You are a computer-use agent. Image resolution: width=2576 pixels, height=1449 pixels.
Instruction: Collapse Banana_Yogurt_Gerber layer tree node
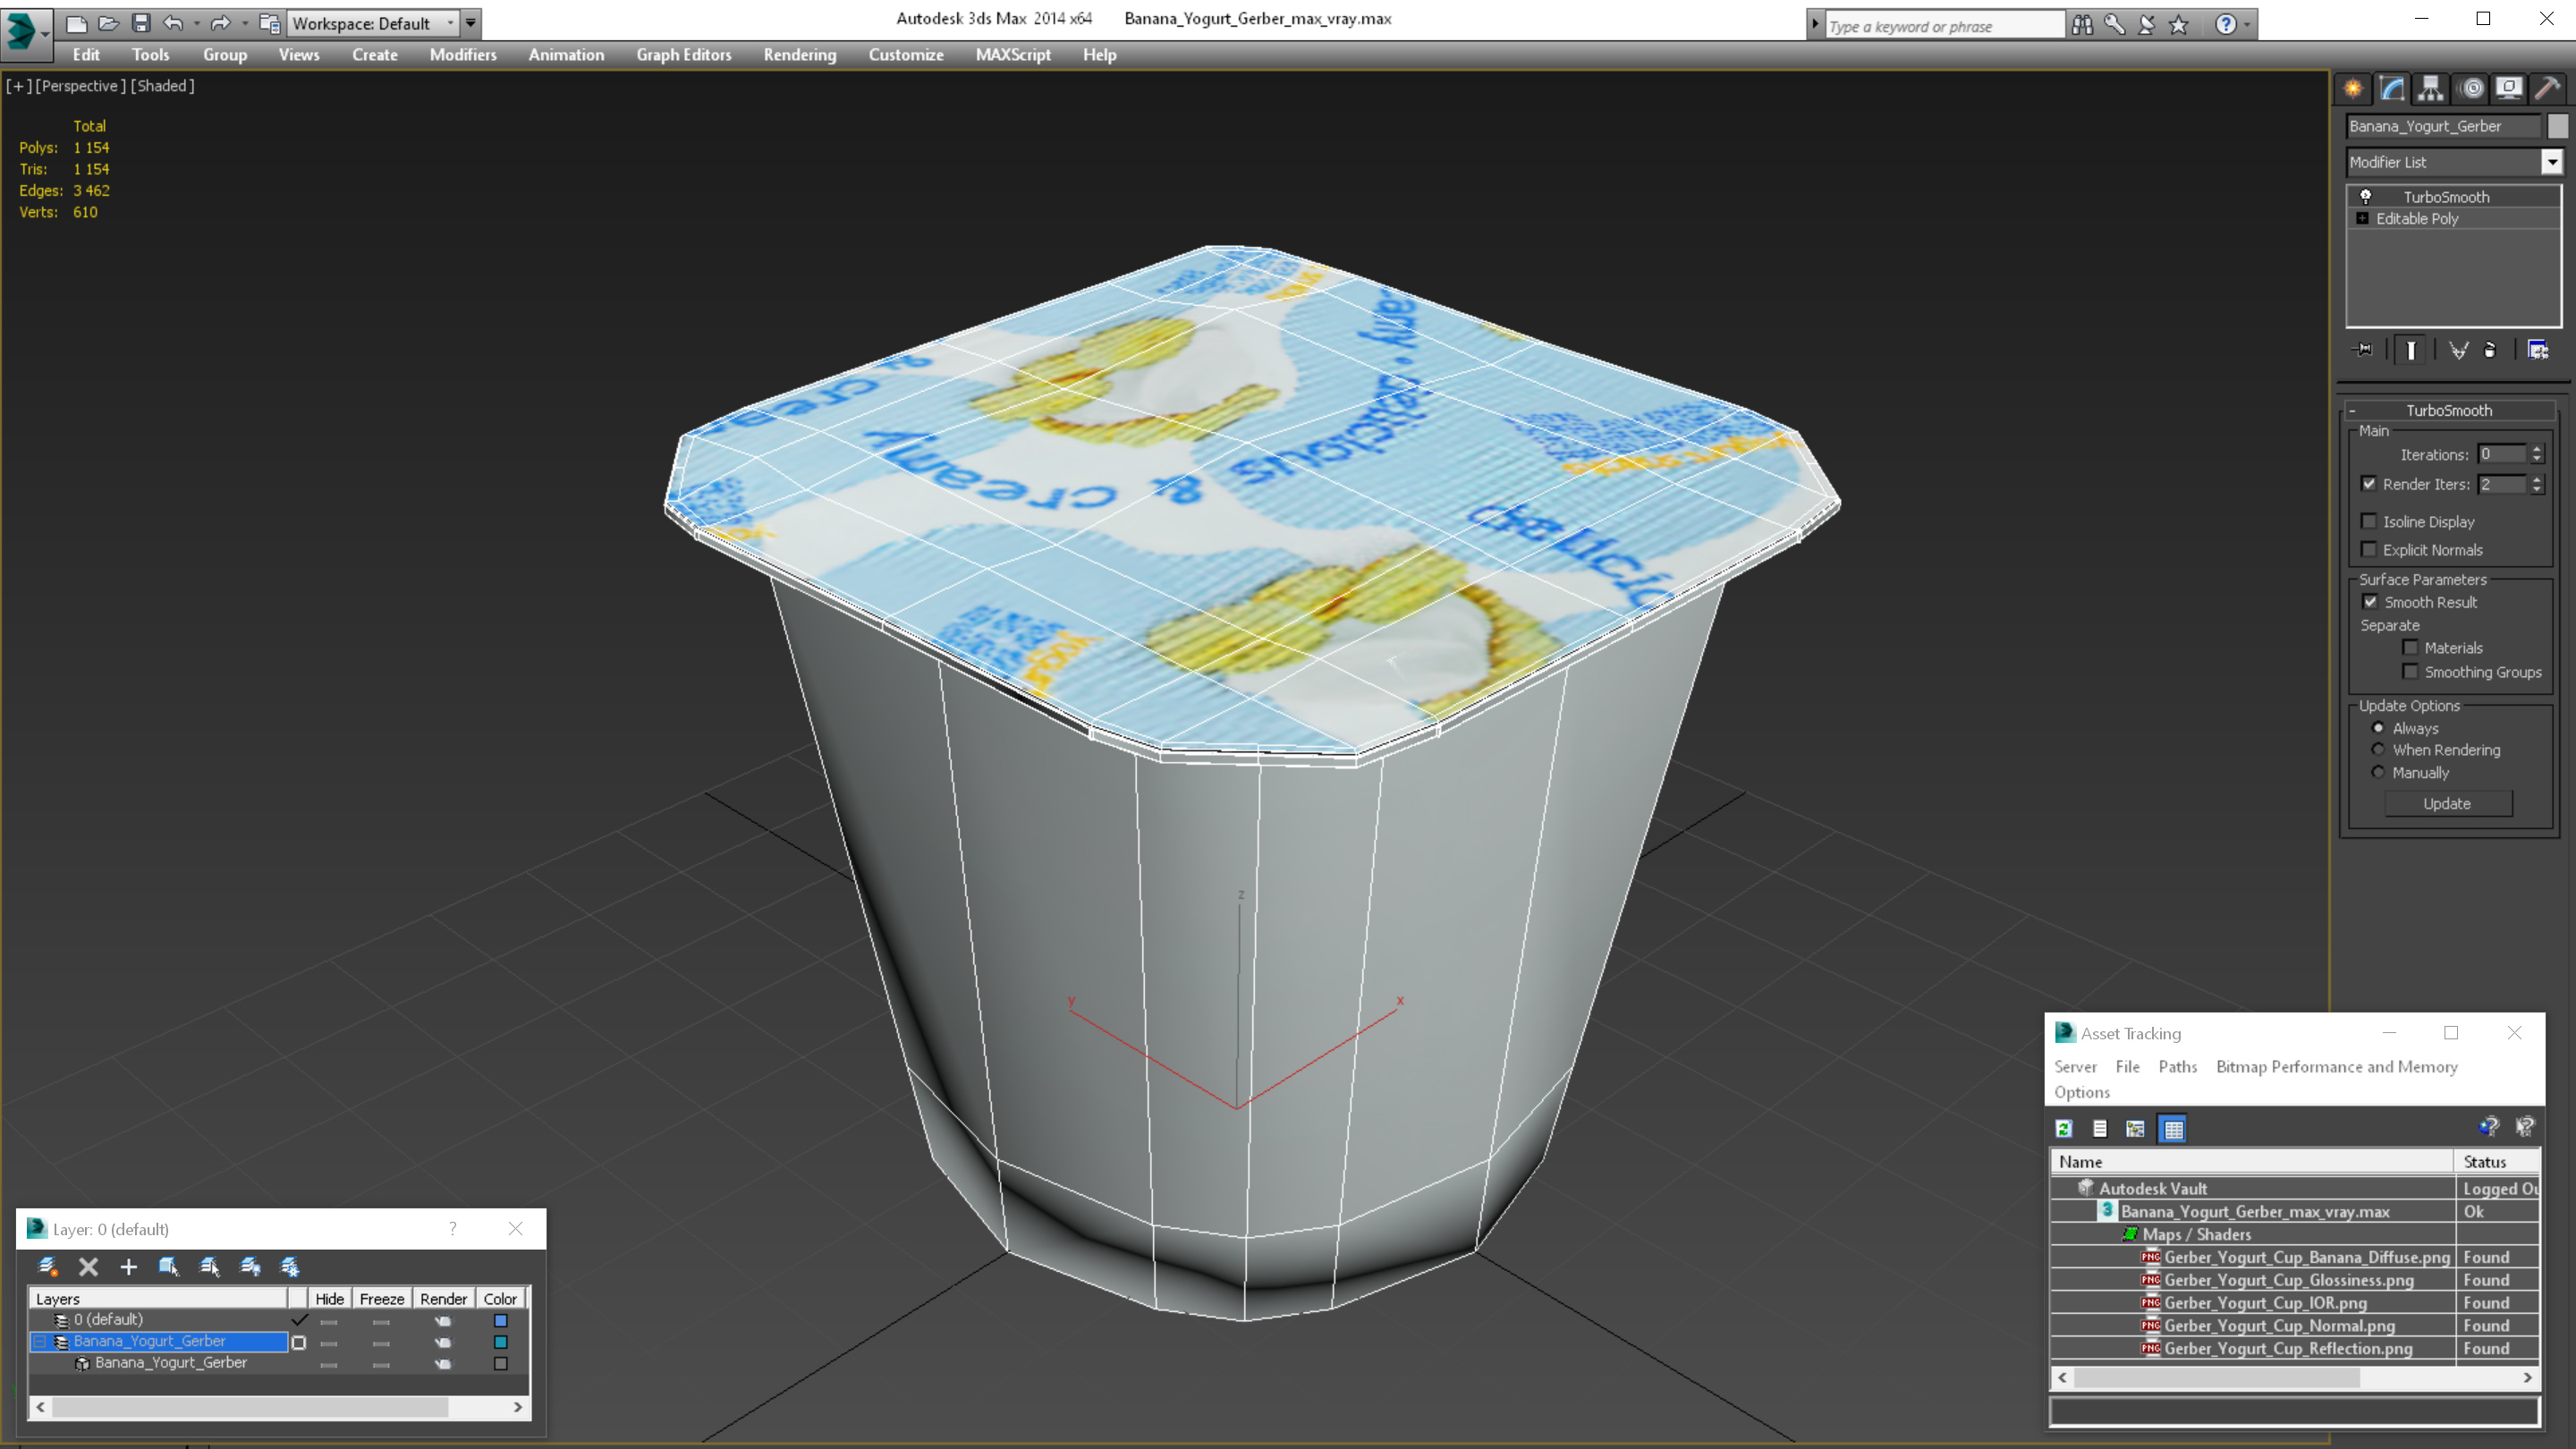tap(40, 1342)
